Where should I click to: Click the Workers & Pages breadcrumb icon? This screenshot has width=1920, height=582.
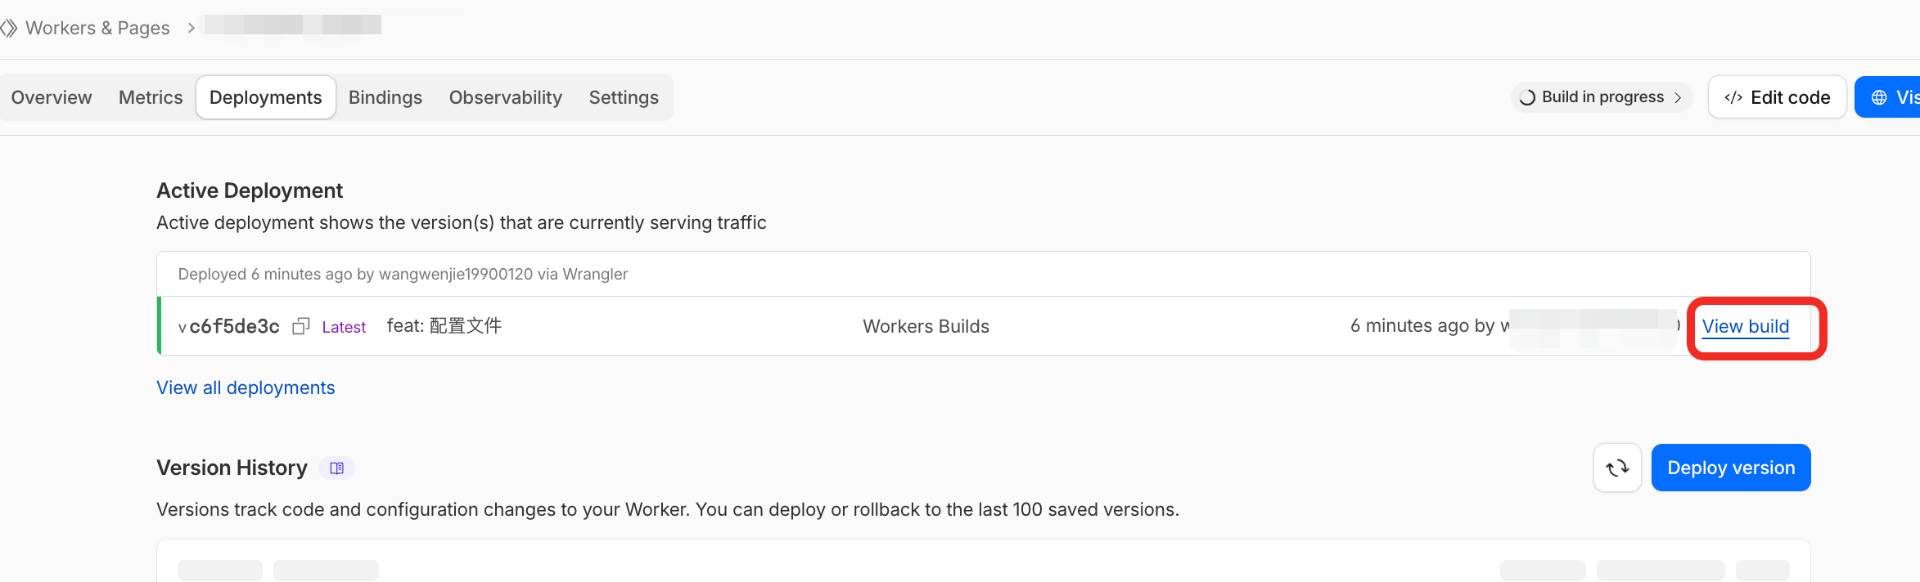point(9,28)
